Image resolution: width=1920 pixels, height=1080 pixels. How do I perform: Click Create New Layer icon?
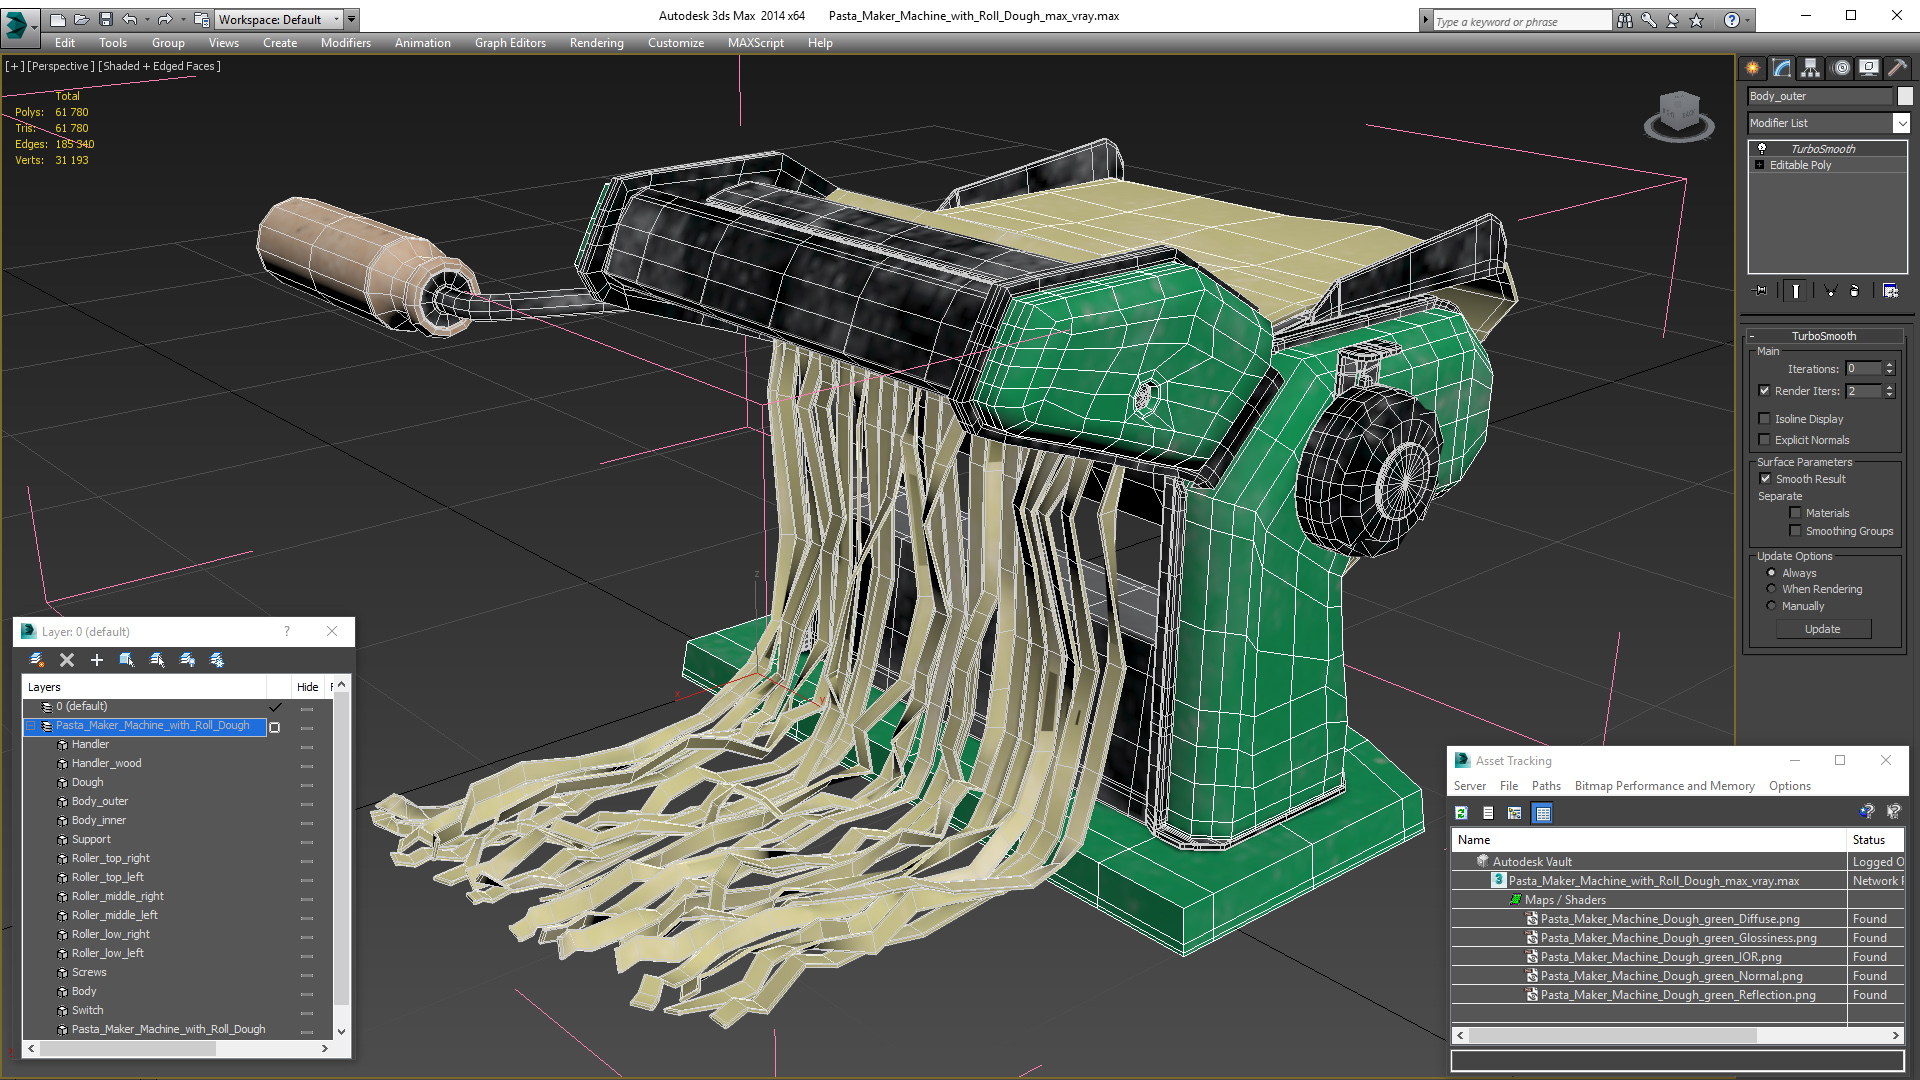click(37, 660)
